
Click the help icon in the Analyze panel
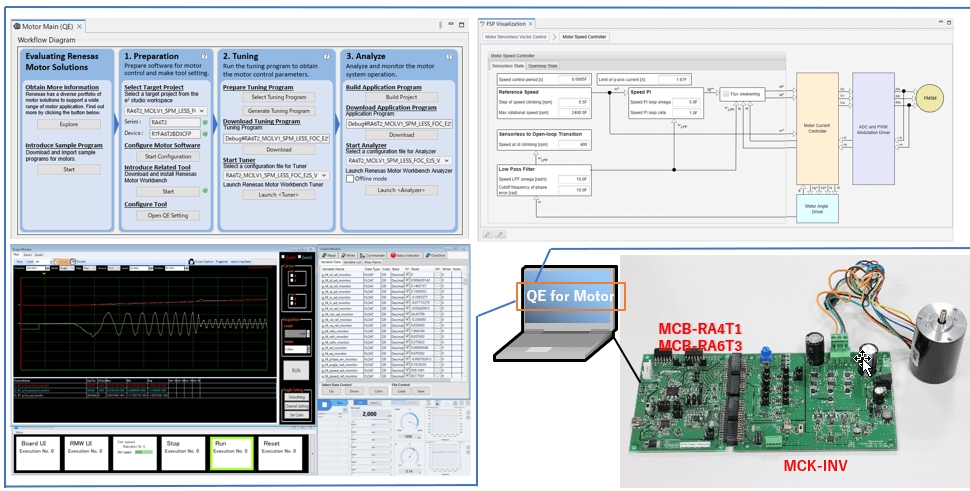pyautogui.click(x=449, y=57)
